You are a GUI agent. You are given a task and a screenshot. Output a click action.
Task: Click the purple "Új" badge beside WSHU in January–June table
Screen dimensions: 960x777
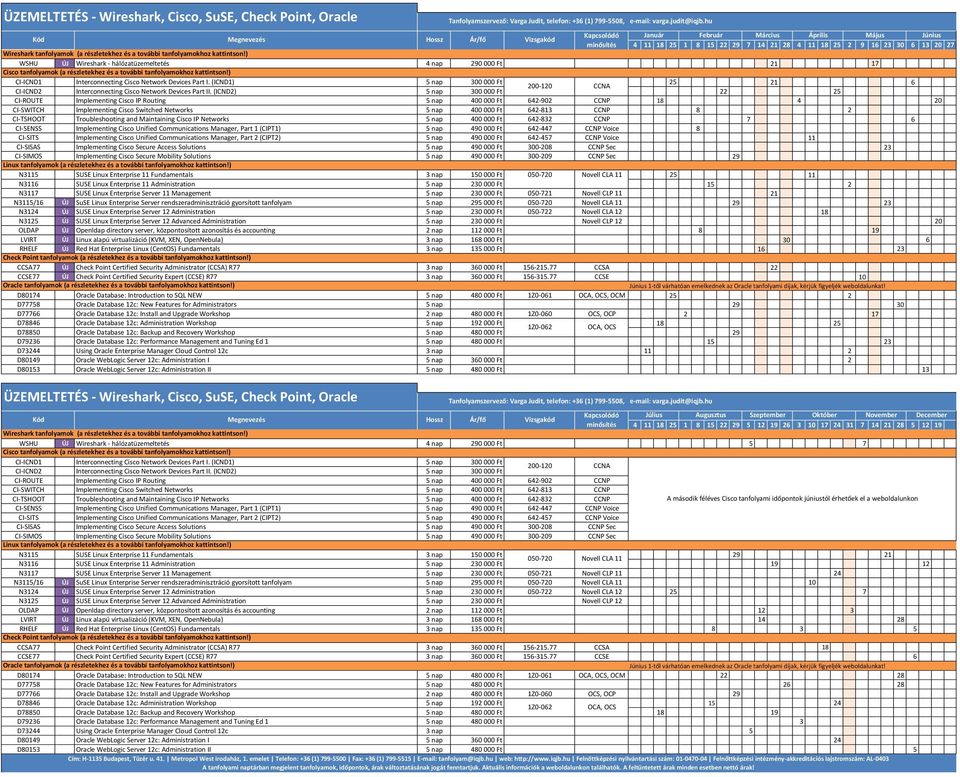coord(64,63)
